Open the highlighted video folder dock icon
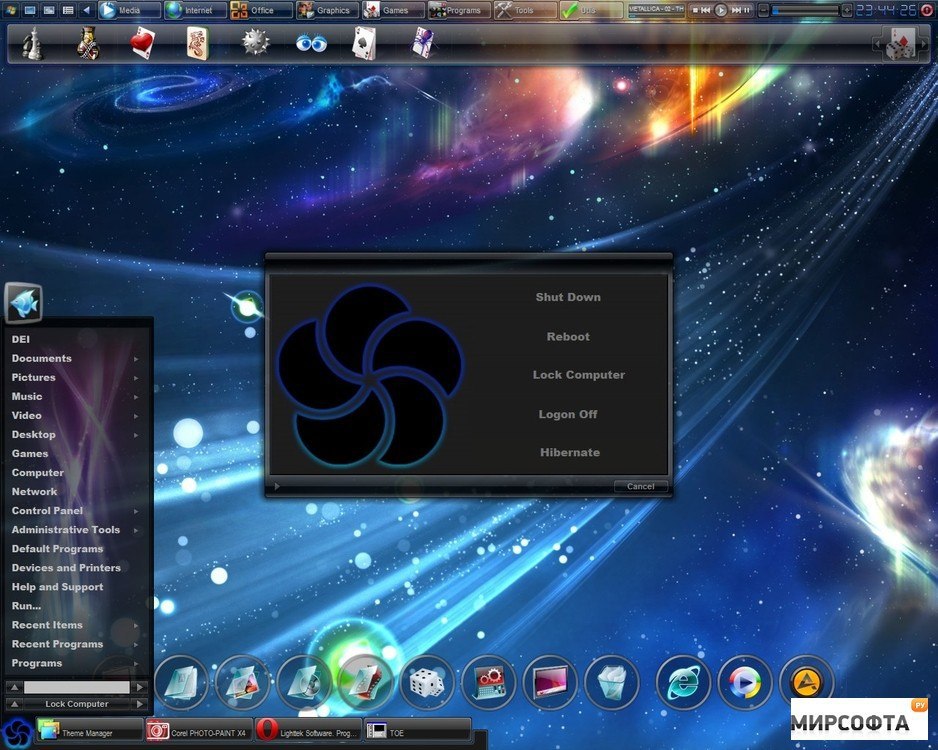Screen dimensions: 938x750 [366, 682]
